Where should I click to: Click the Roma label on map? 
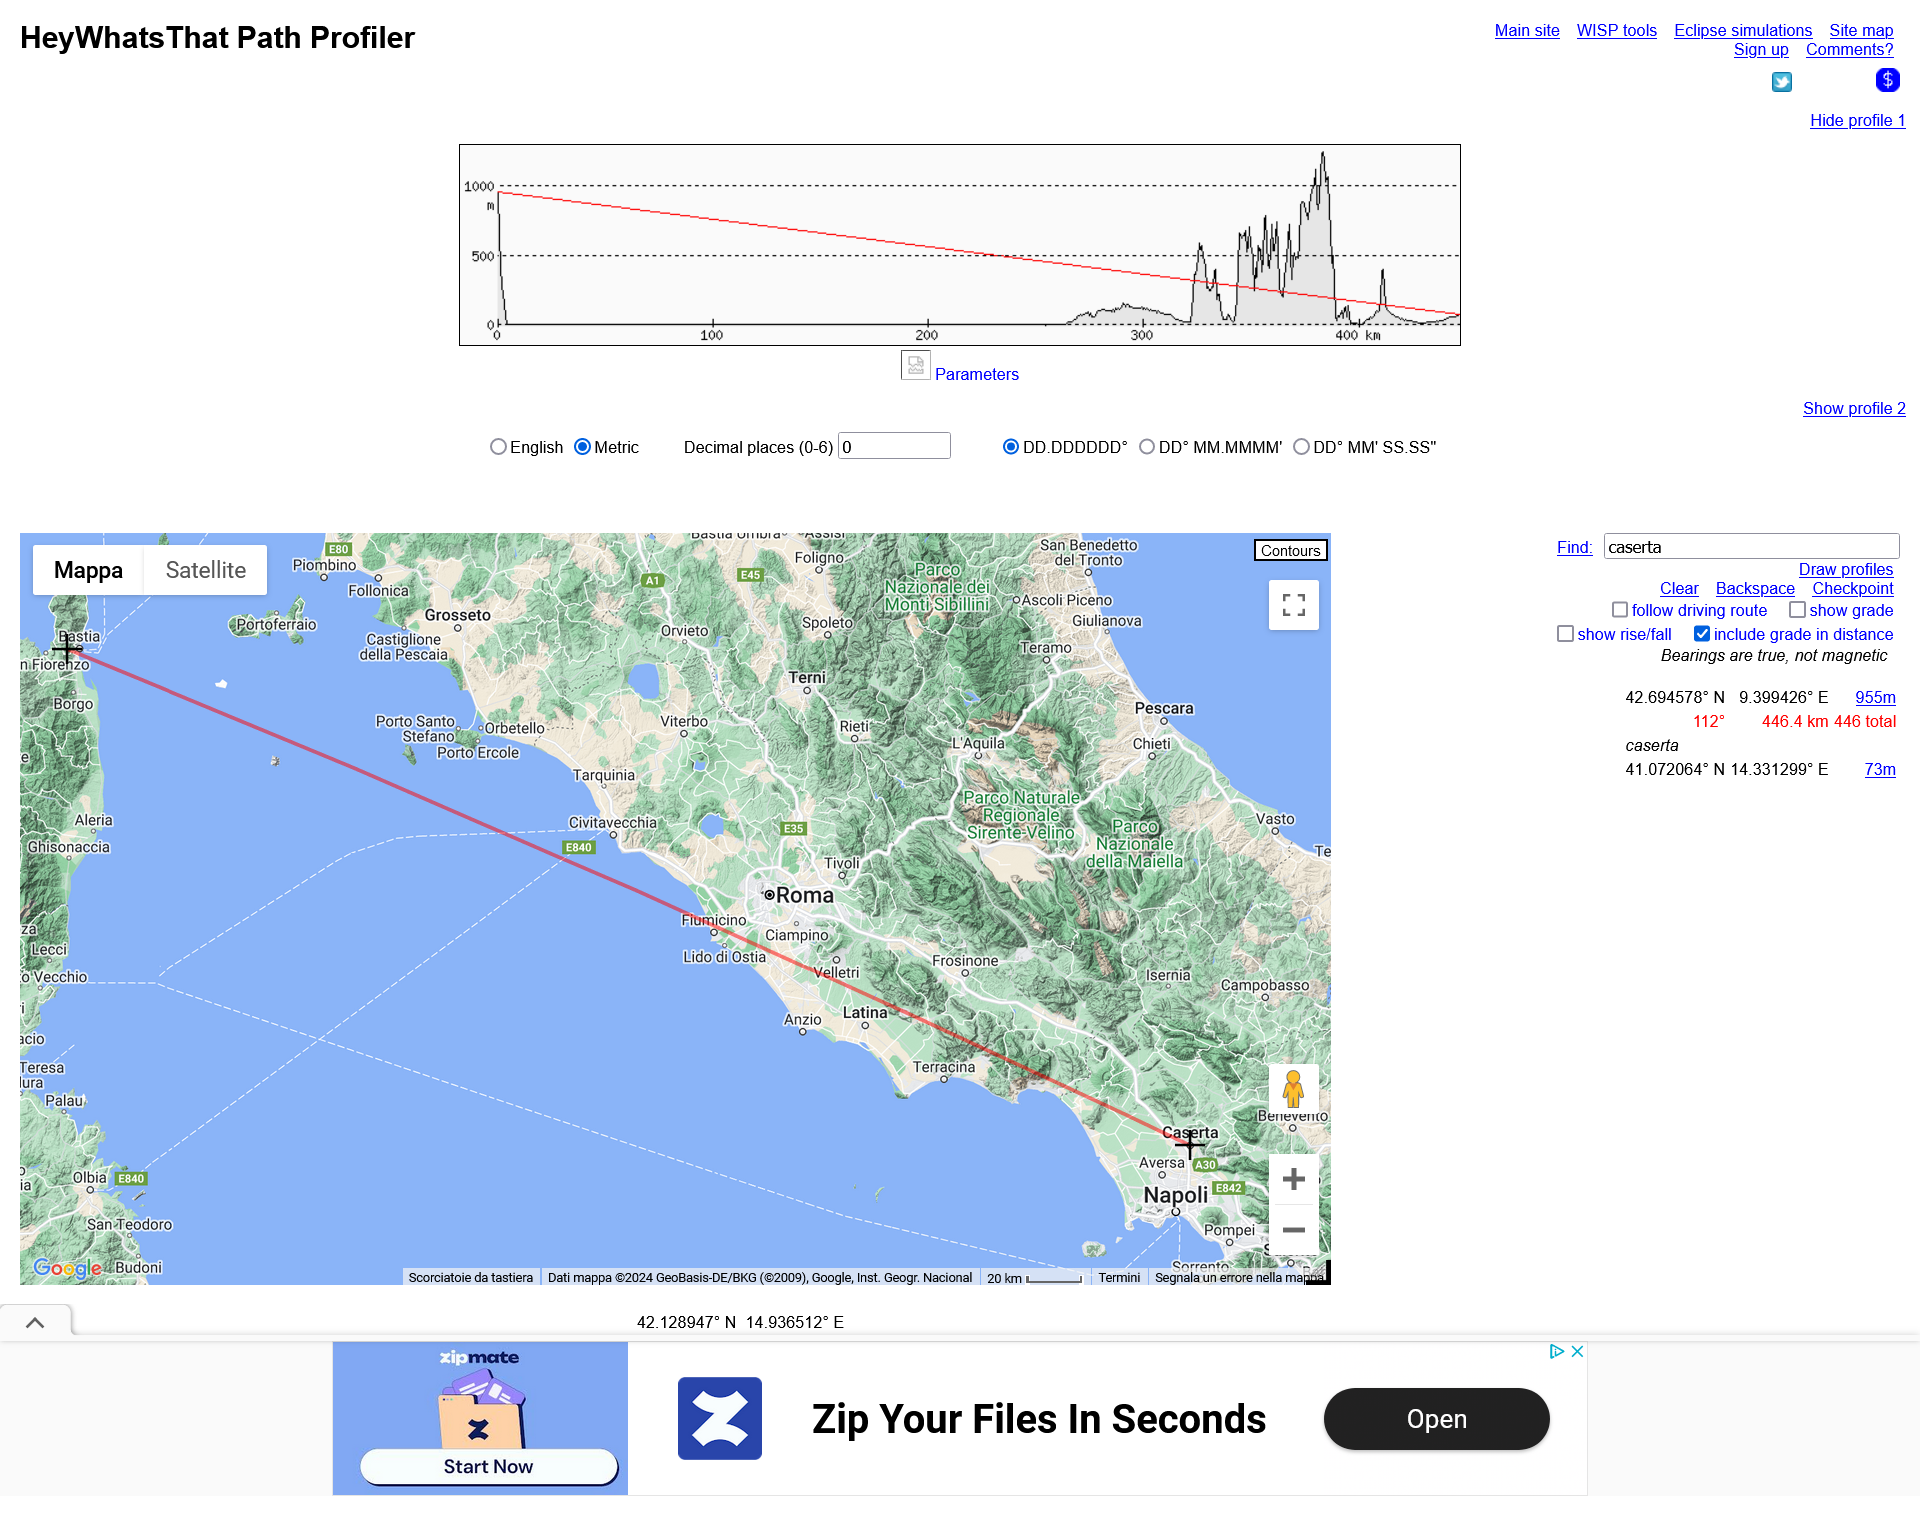pyautogui.click(x=804, y=895)
